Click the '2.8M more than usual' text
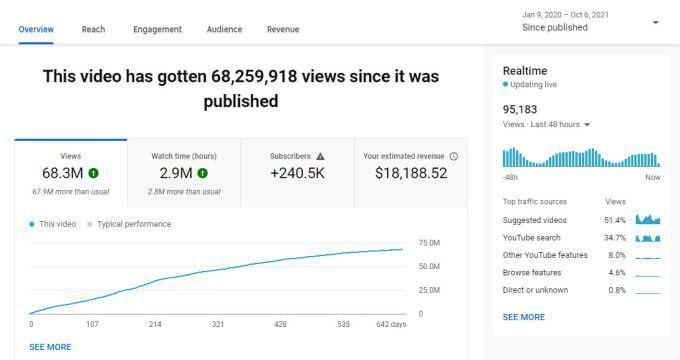 pyautogui.click(x=184, y=191)
